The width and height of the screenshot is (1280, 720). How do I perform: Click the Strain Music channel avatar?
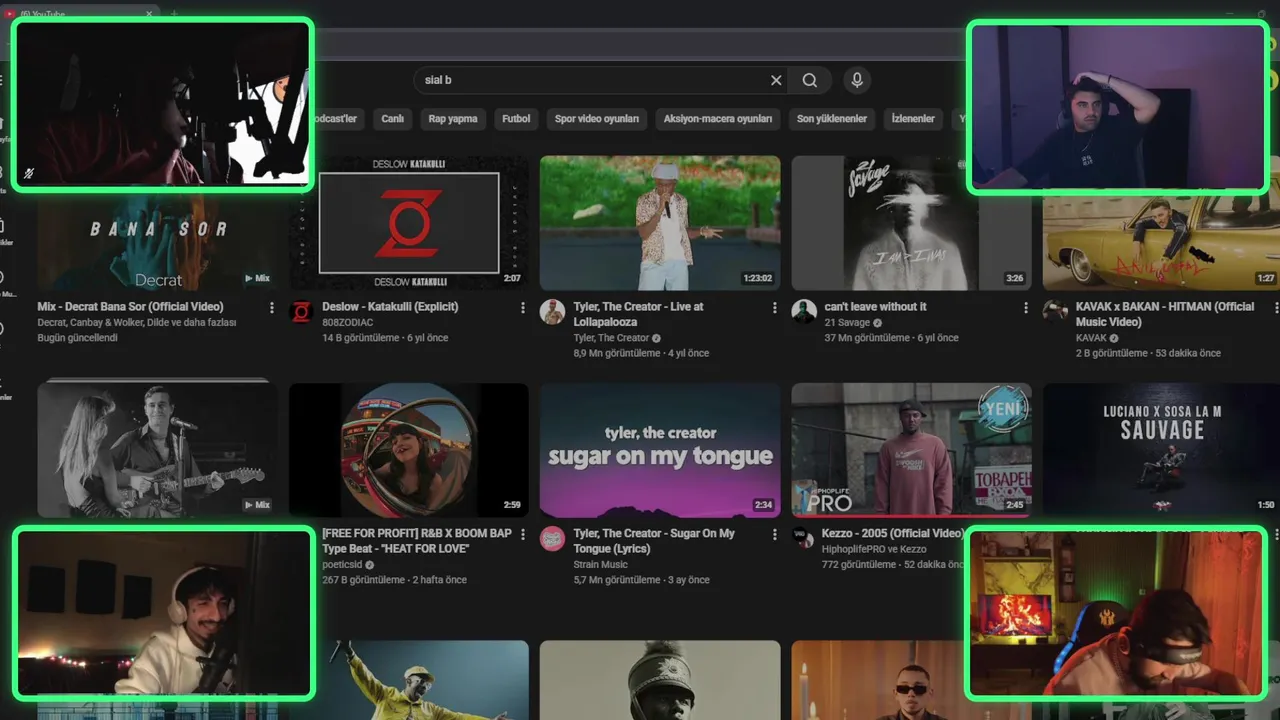pos(552,539)
